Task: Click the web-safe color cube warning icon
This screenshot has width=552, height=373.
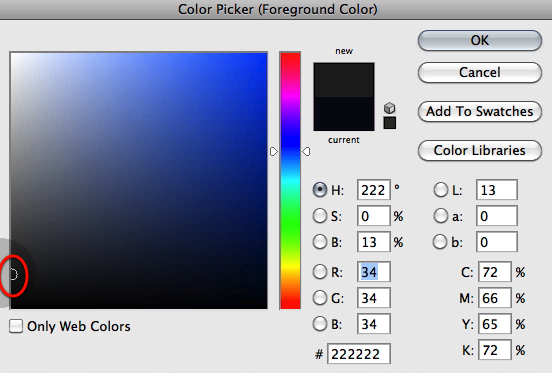Action: pyautogui.click(x=389, y=108)
